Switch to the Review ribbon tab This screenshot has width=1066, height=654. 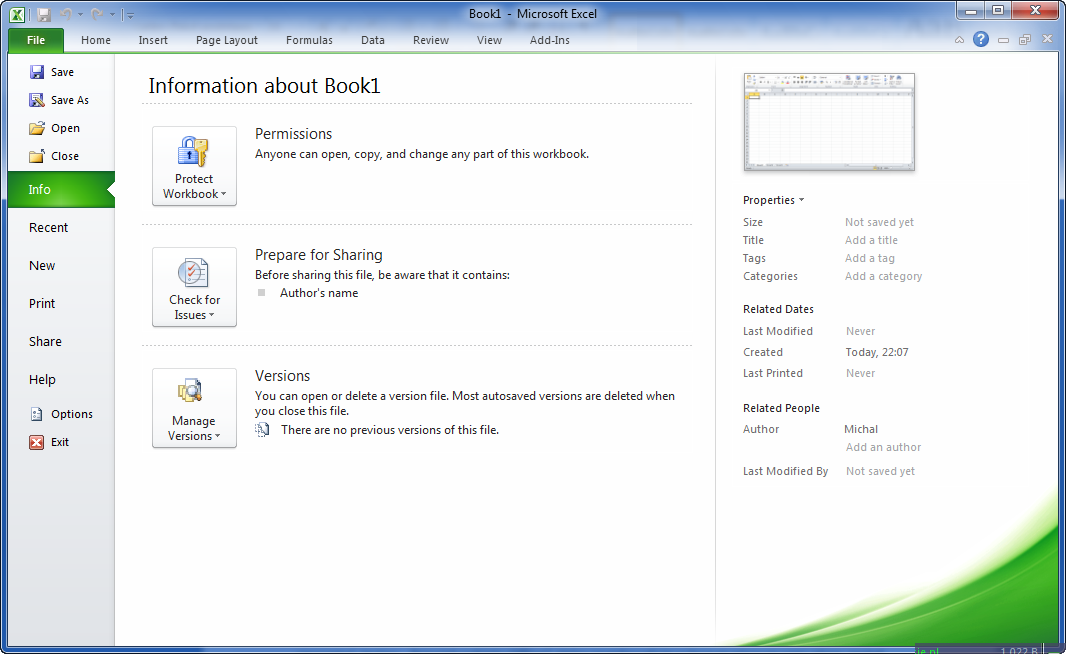click(x=431, y=40)
